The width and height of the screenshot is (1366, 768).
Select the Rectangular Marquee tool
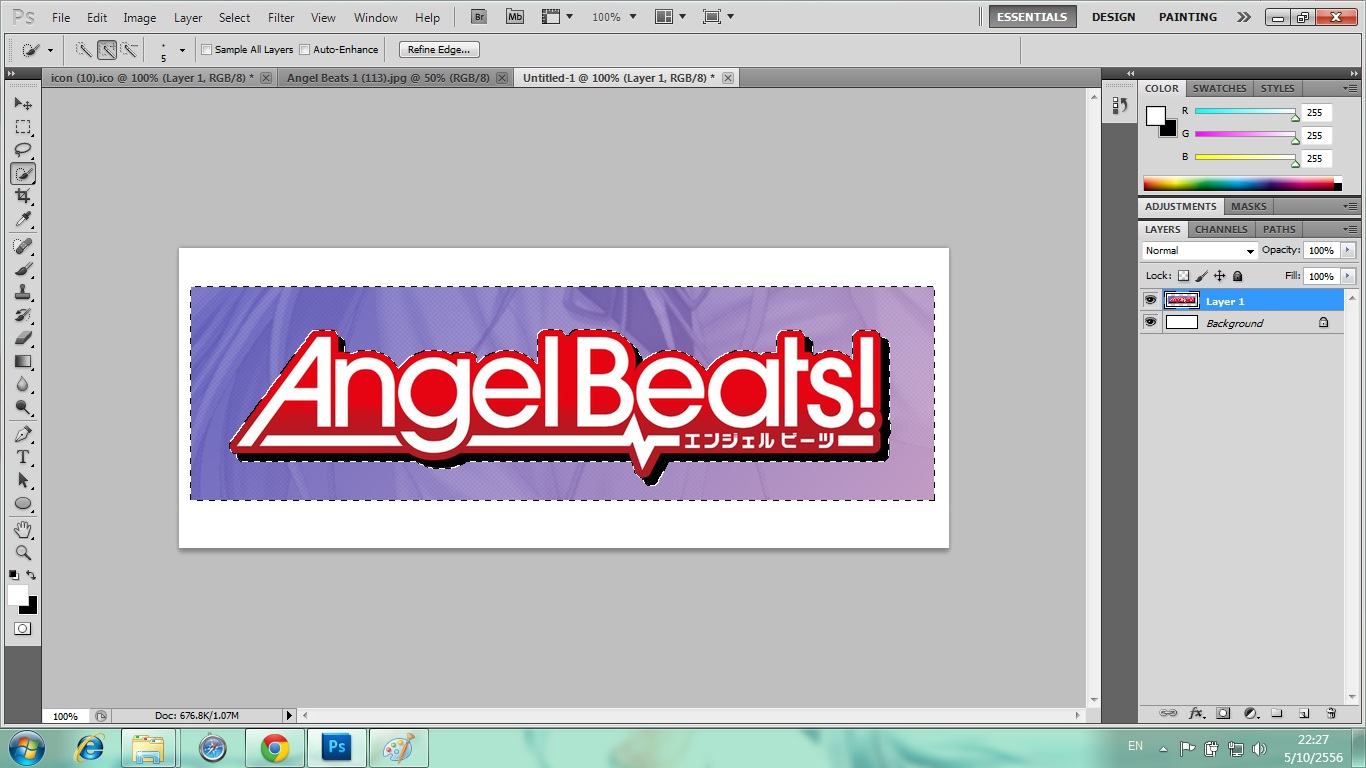click(x=23, y=127)
